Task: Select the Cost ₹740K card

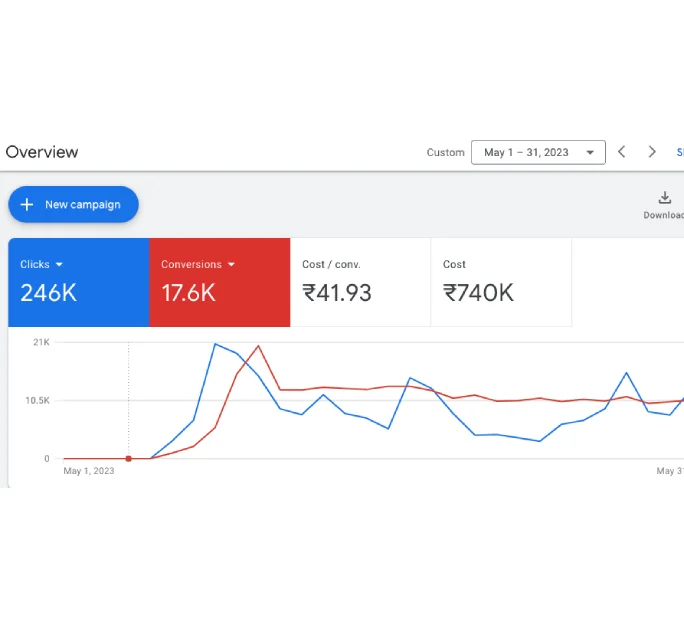Action: tap(501, 282)
